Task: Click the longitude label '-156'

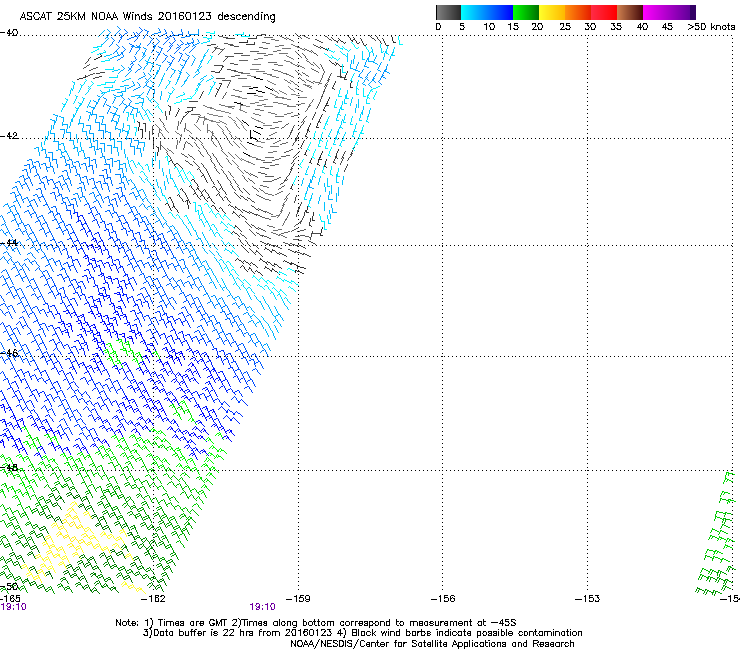Action: pyautogui.click(x=443, y=599)
